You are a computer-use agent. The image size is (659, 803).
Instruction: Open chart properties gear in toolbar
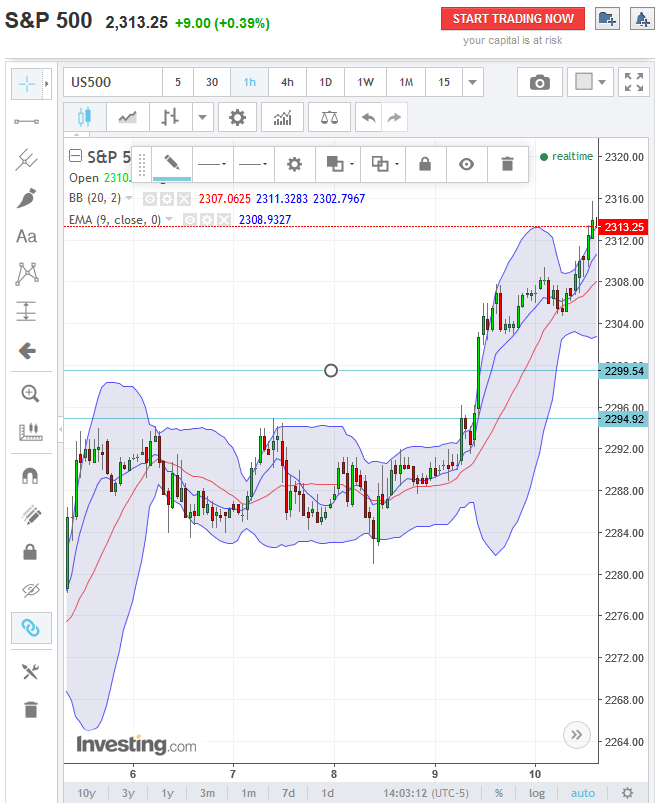point(237,117)
